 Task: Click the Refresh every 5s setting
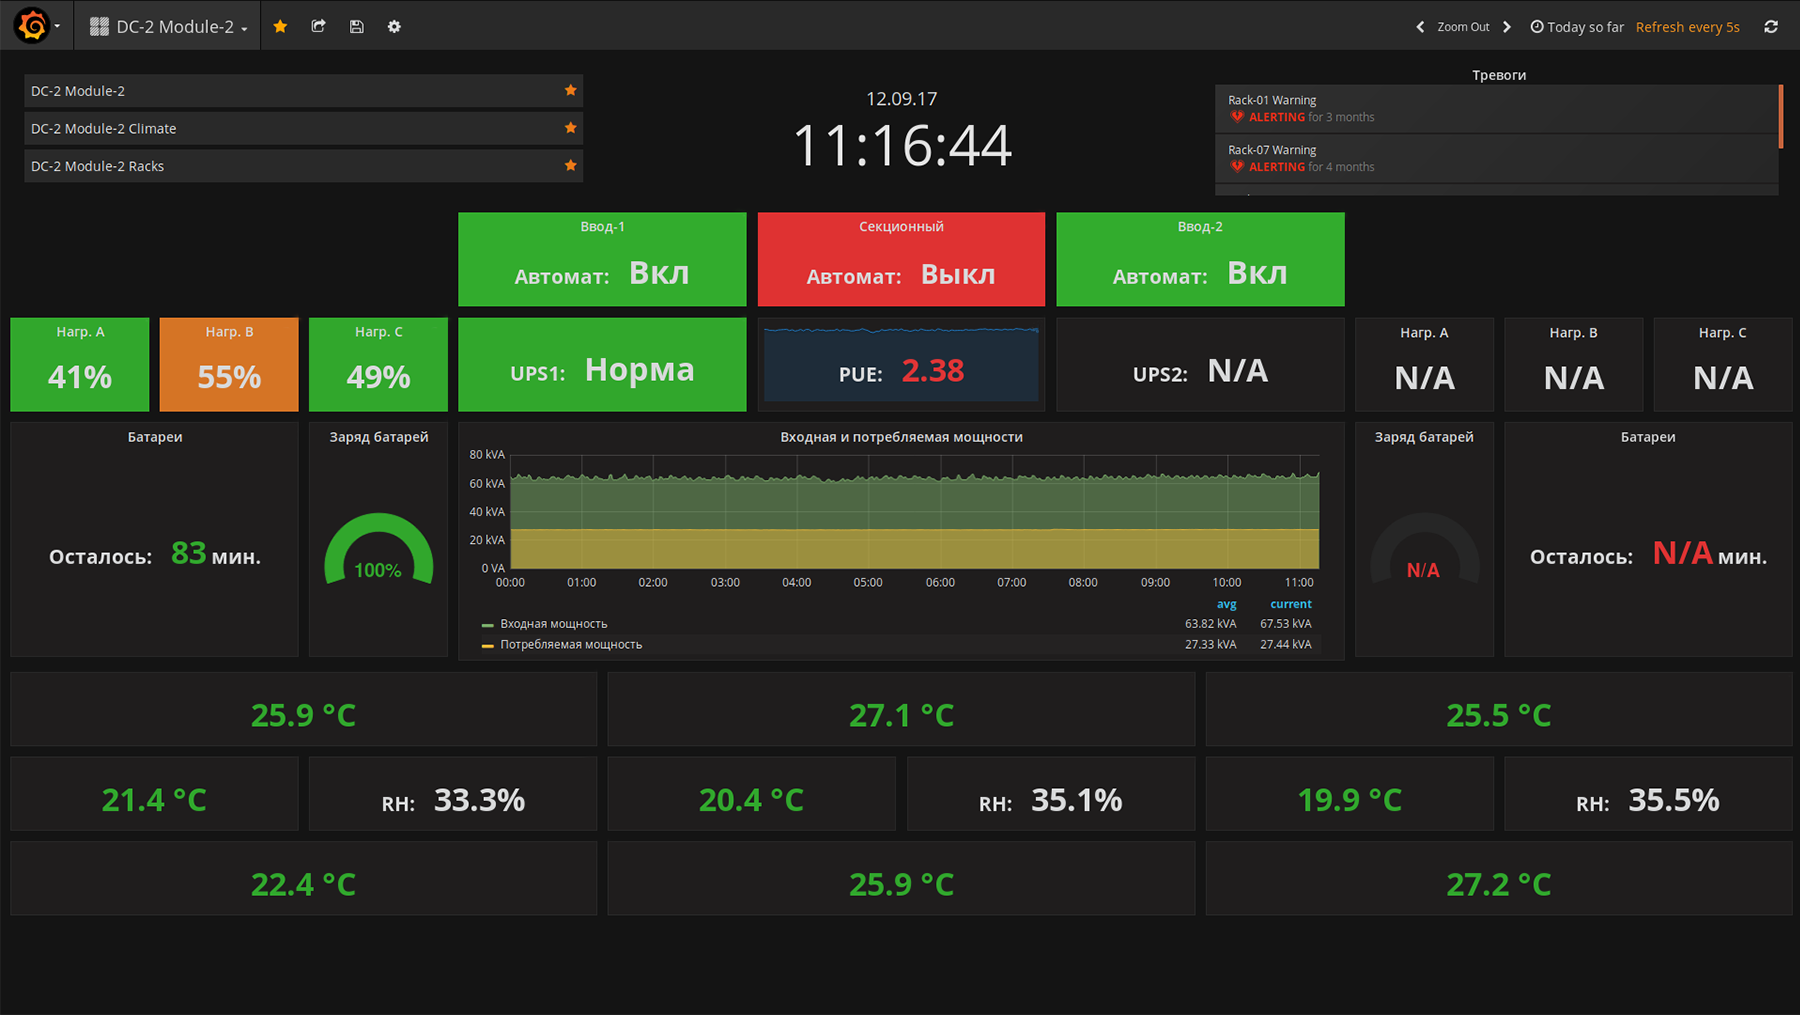[1688, 27]
